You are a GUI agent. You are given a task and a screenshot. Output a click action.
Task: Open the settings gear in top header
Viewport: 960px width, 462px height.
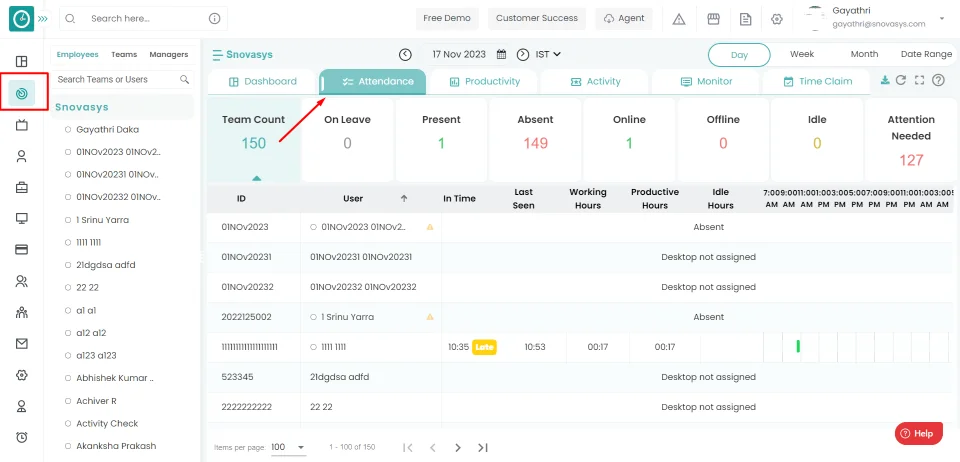(776, 19)
